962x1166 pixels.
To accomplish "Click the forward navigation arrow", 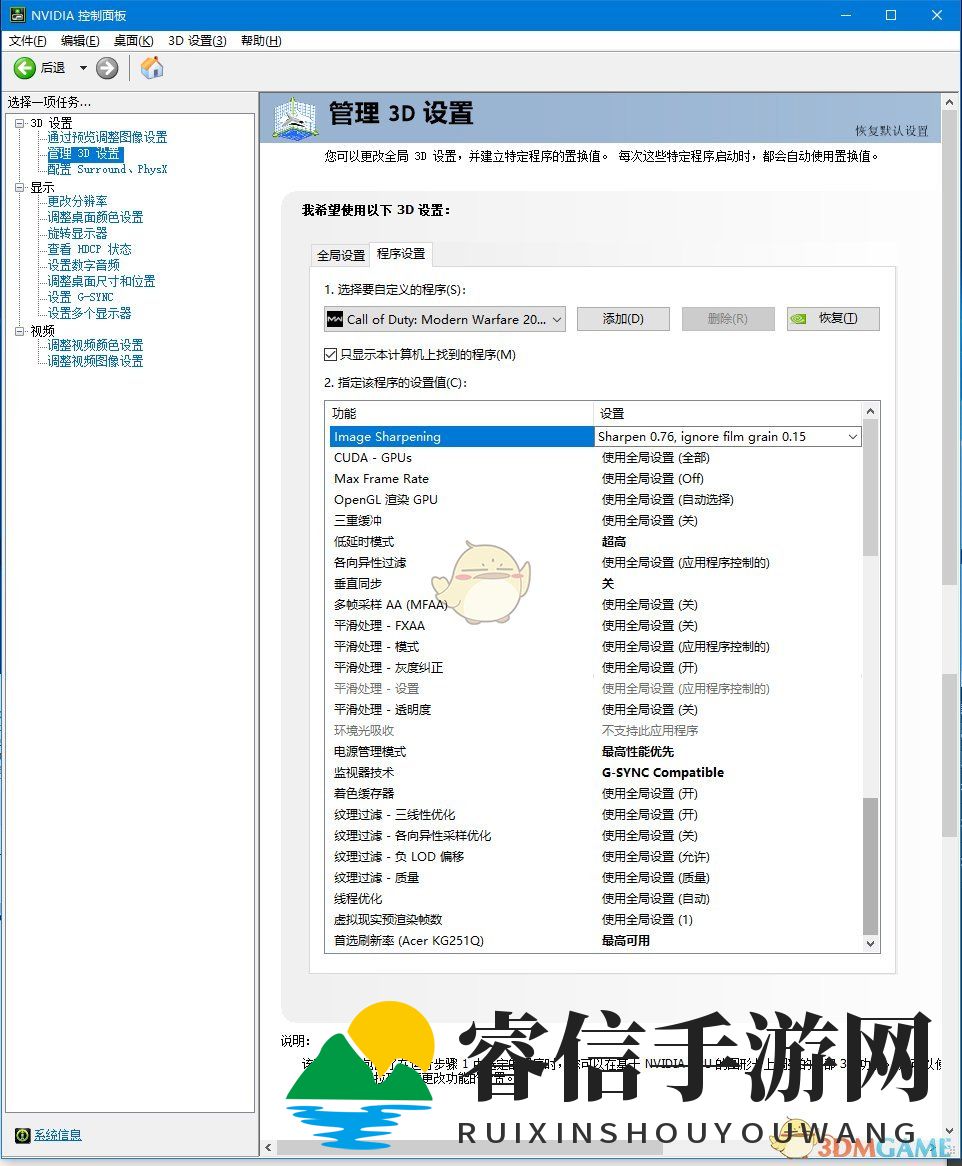I will point(106,68).
